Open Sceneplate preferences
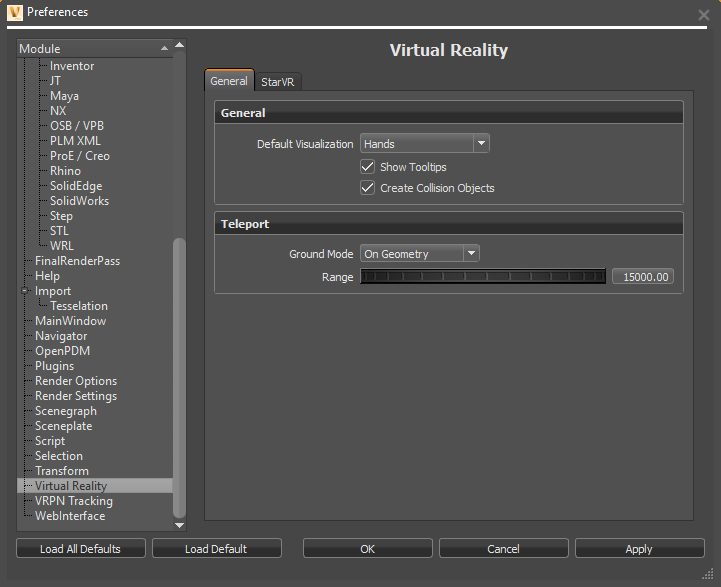 tap(63, 426)
